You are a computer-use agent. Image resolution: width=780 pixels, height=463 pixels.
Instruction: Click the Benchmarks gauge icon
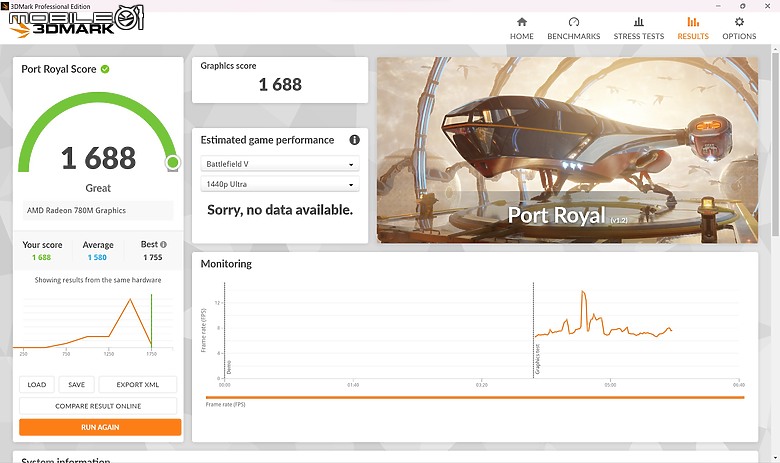tap(574, 22)
